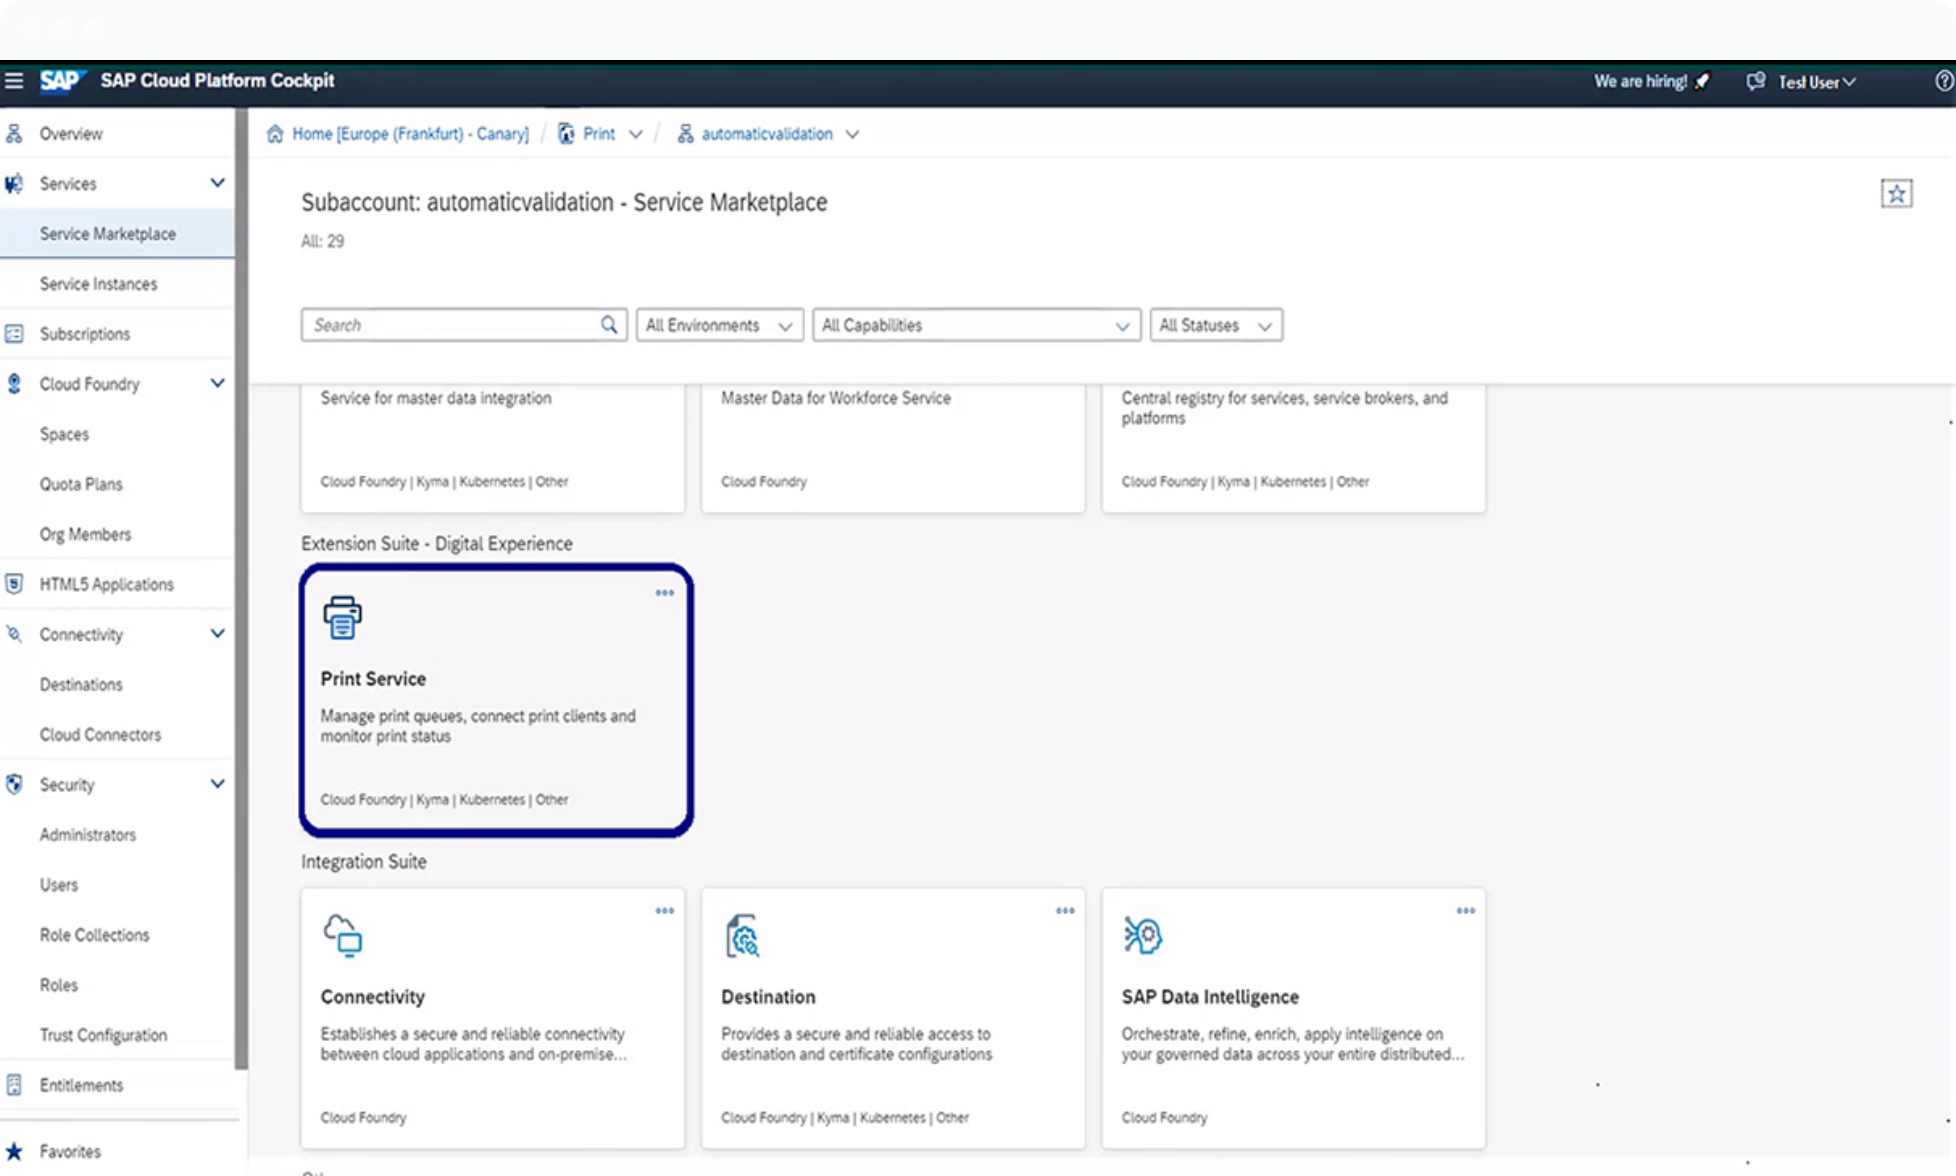Open the All Environments dropdown

[719, 325]
